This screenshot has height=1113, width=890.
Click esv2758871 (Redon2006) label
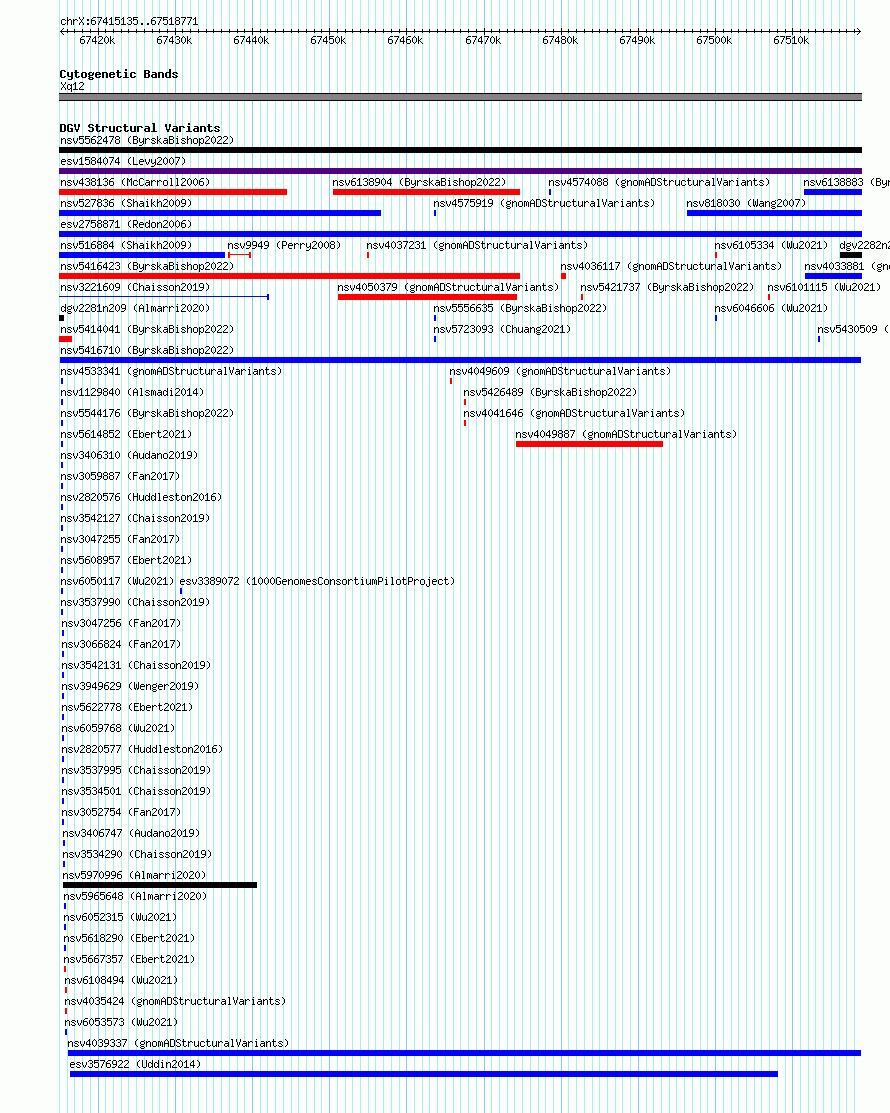coord(126,224)
